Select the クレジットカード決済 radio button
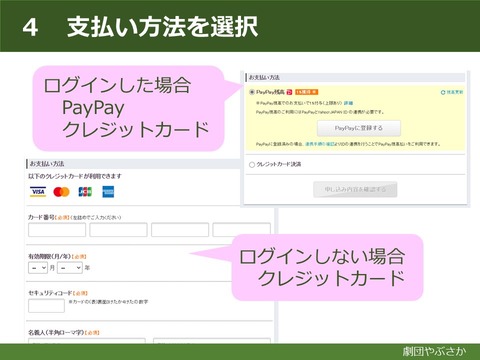Image resolution: width=480 pixels, height=360 pixels. 252,164
